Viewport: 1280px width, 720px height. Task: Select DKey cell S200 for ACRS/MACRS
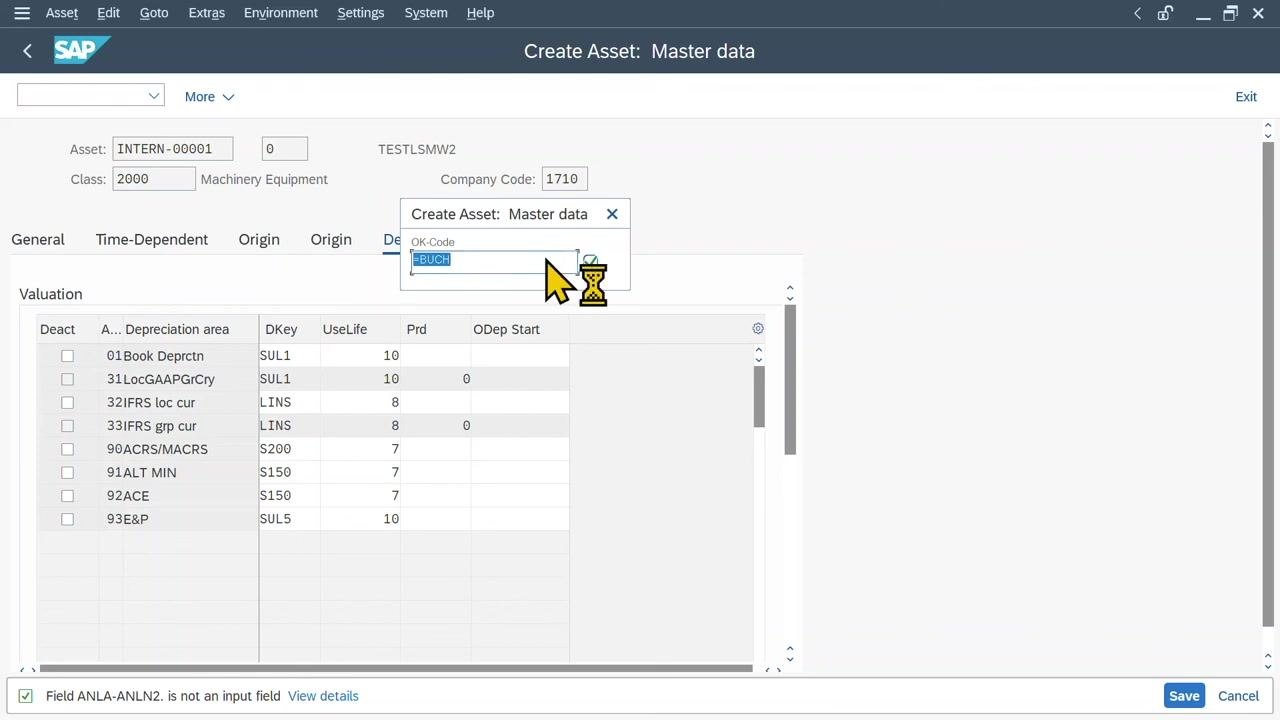click(289, 449)
